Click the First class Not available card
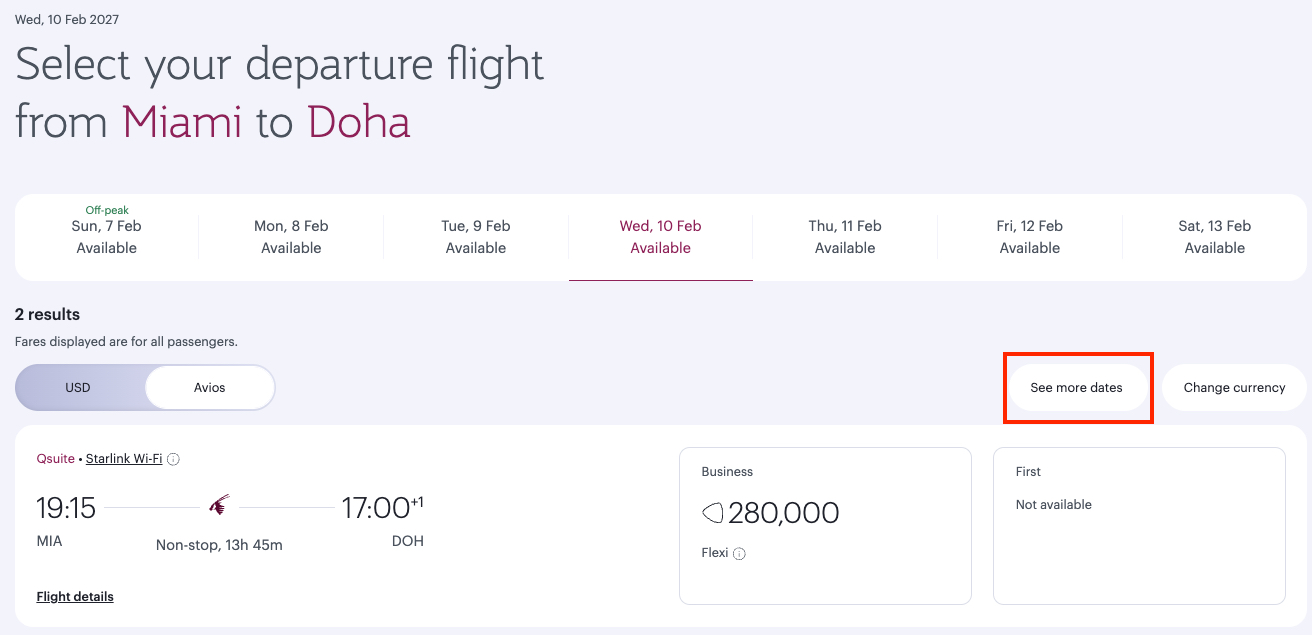 [x=1139, y=525]
